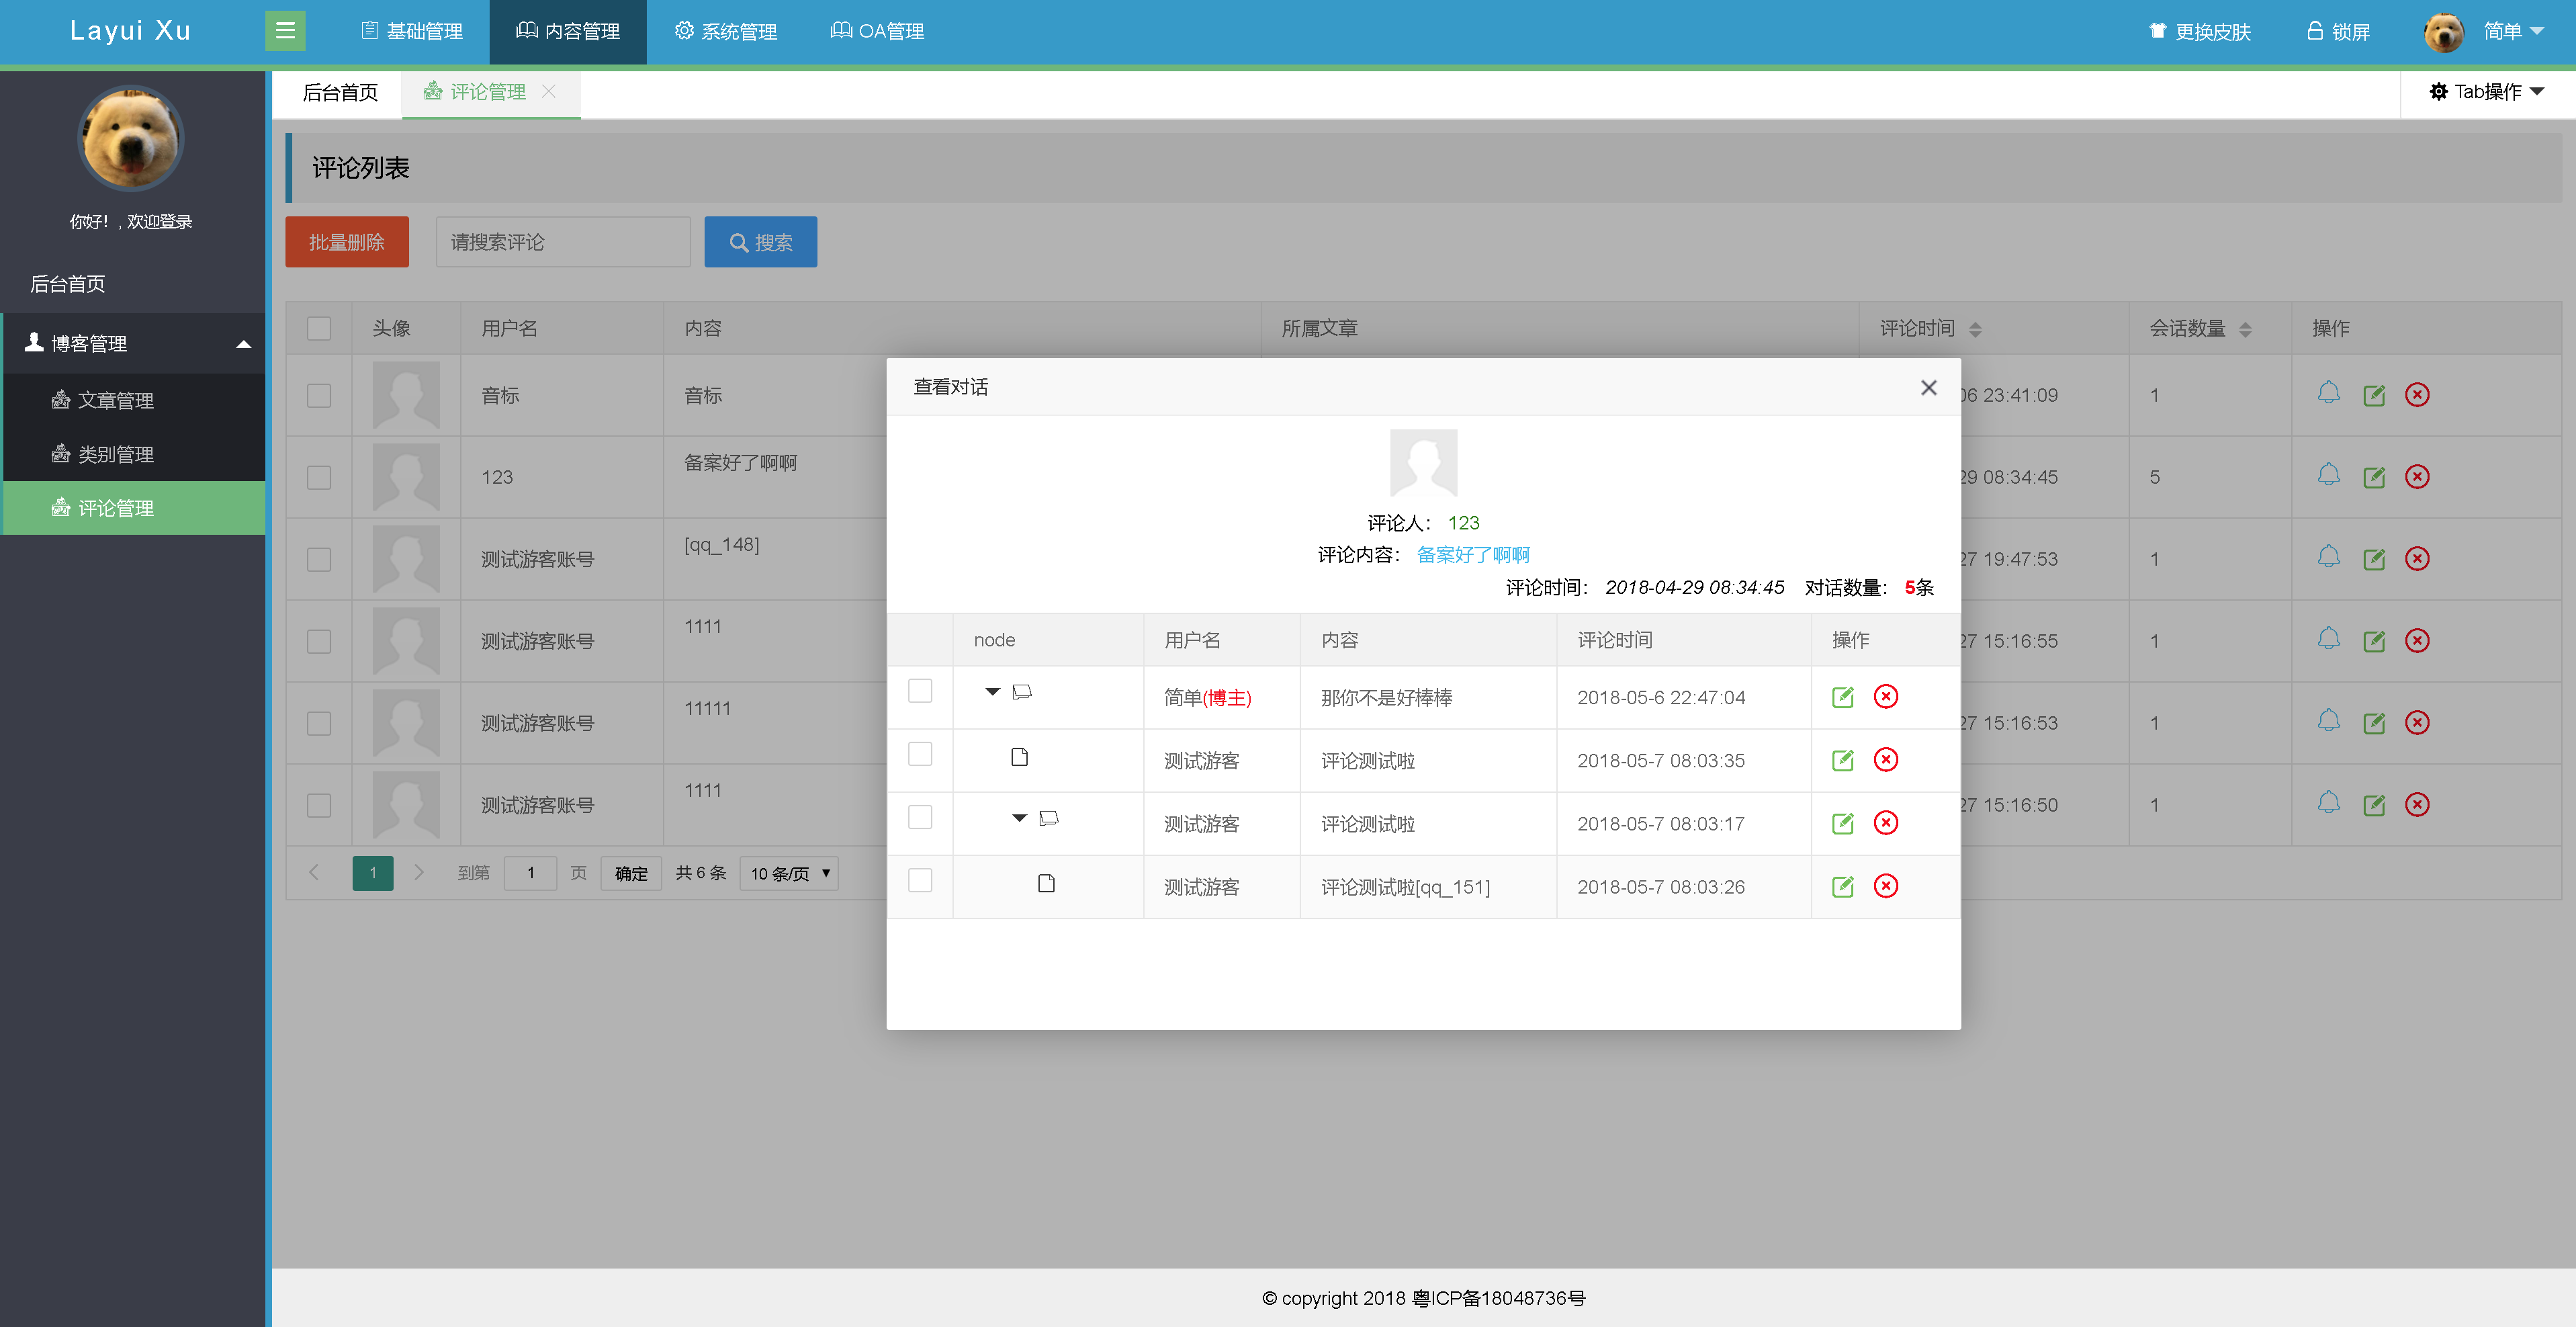Click edit icon in the 123 comment row

[x=2373, y=477]
